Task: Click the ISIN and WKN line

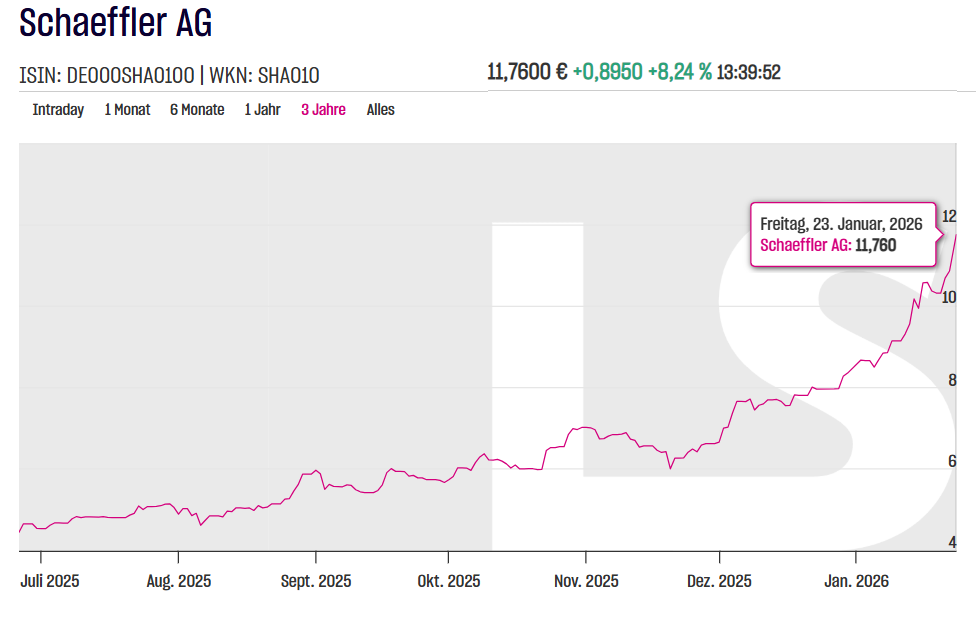Action: click(x=170, y=75)
